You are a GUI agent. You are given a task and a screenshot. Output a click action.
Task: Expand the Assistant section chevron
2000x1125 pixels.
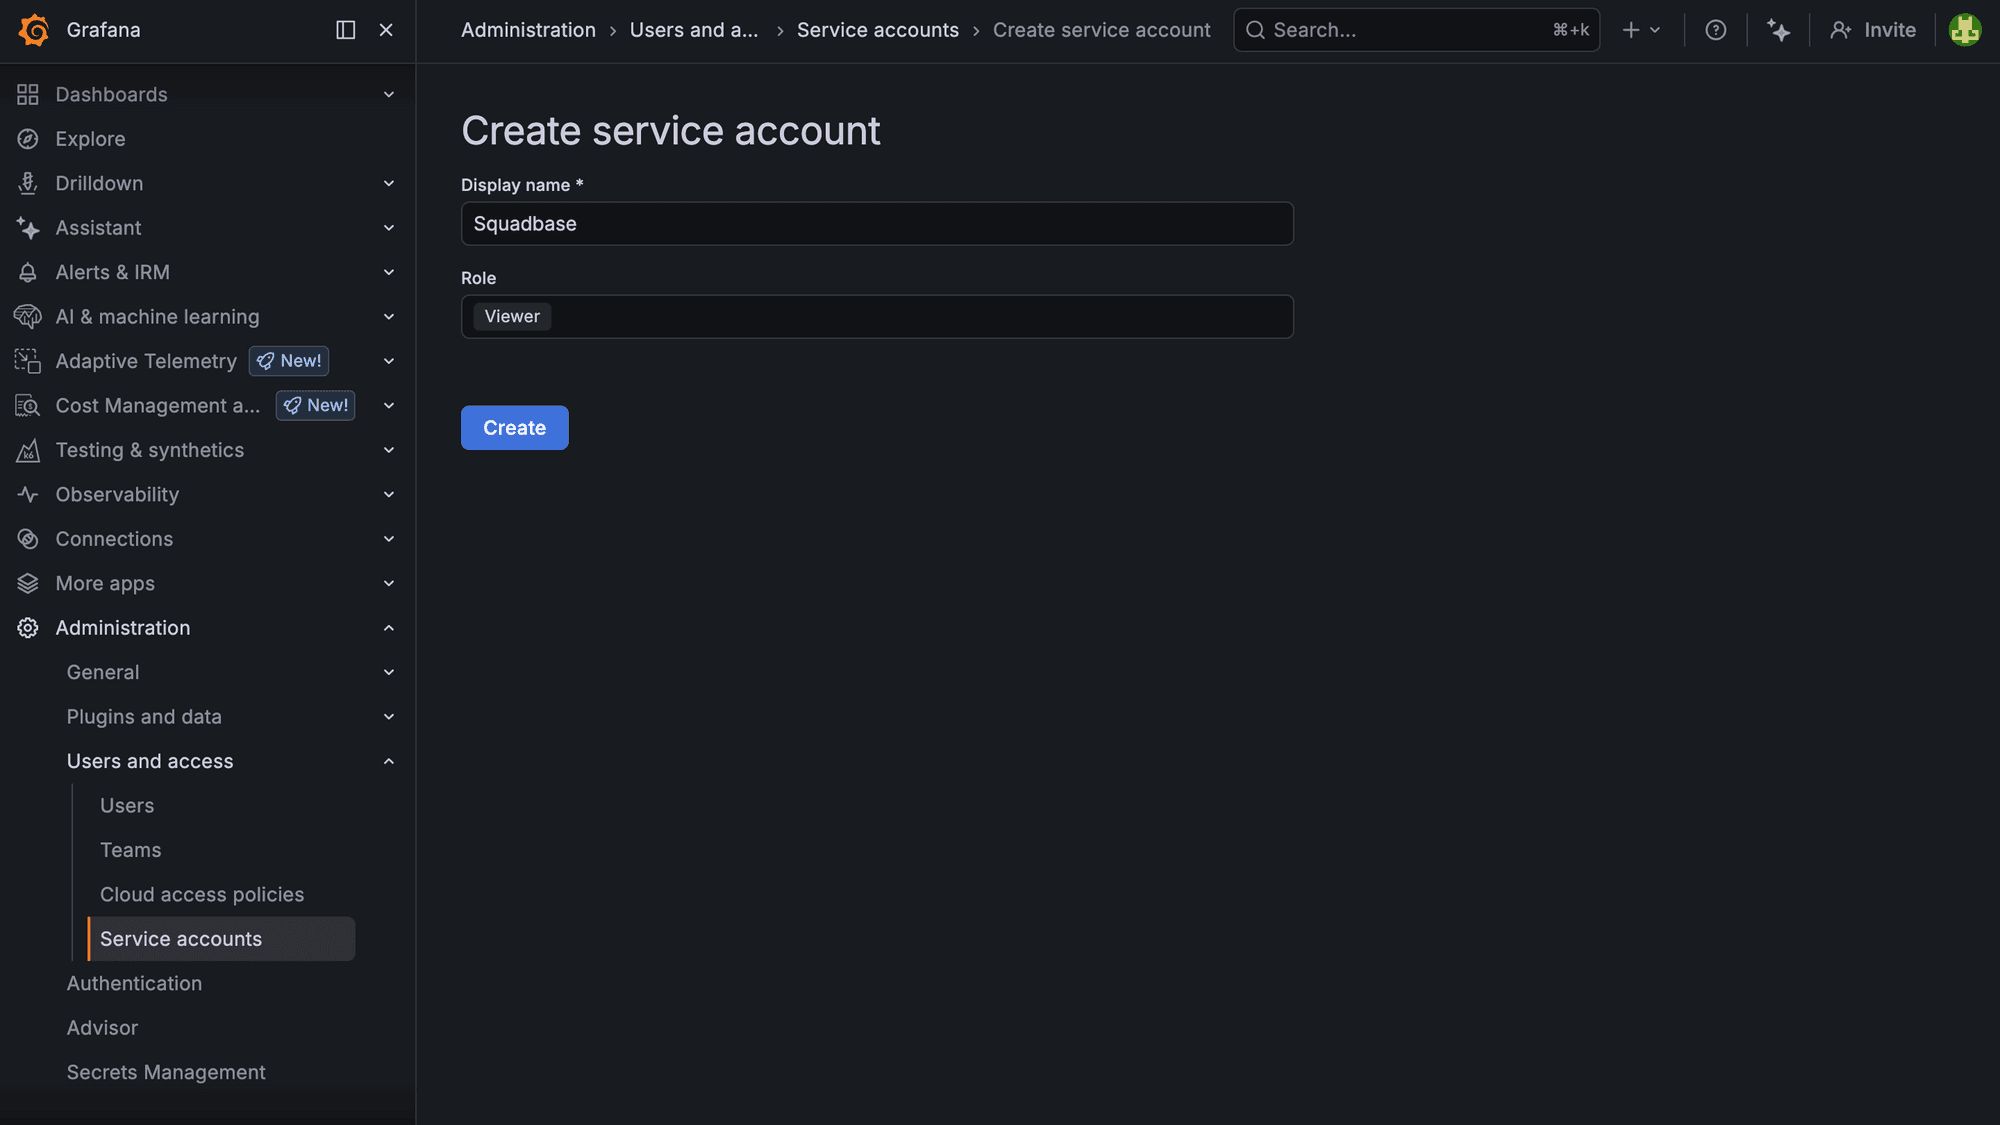coord(389,228)
